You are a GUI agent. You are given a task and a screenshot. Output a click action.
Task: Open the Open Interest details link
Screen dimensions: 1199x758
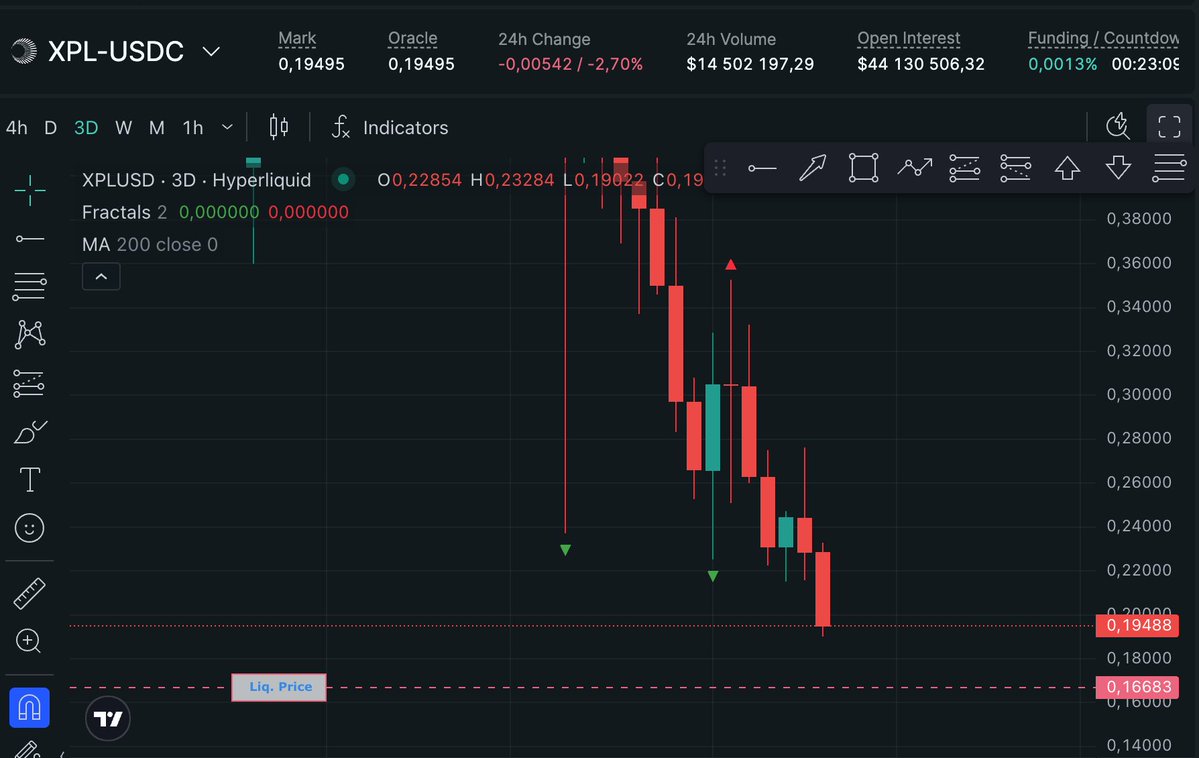click(x=908, y=38)
